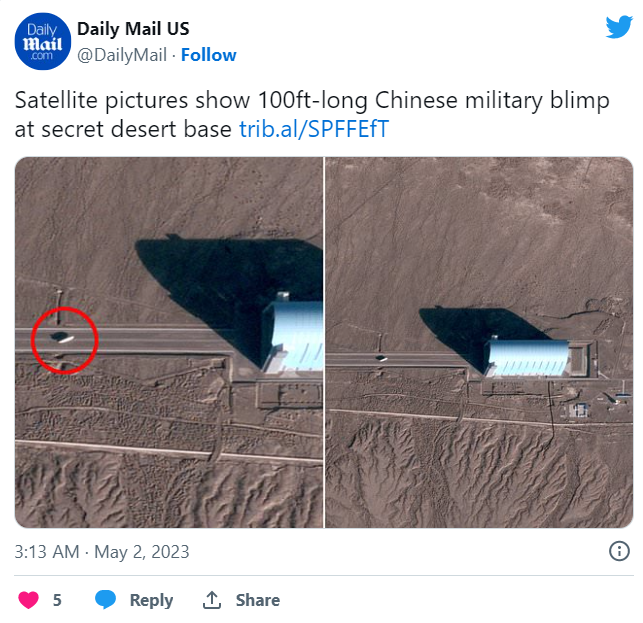643x623 pixels.
Task: Open the left satellite image with red circle
Action: 169,342
